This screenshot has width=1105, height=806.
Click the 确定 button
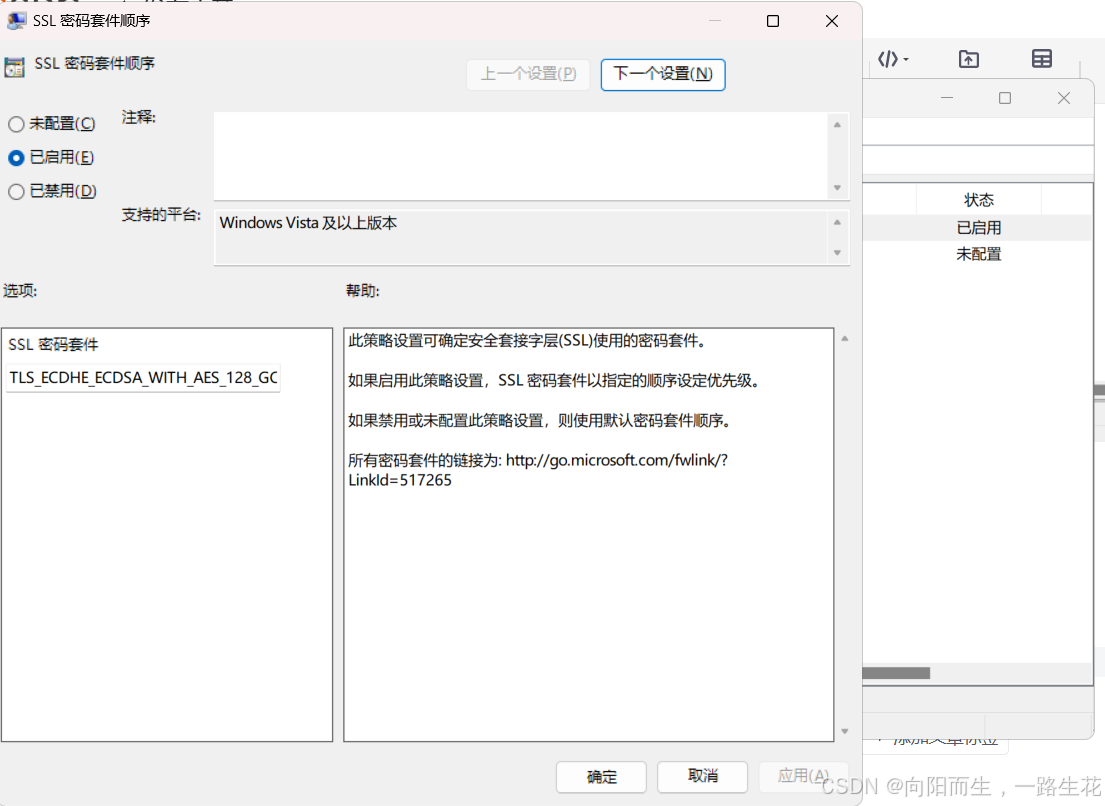(x=601, y=776)
